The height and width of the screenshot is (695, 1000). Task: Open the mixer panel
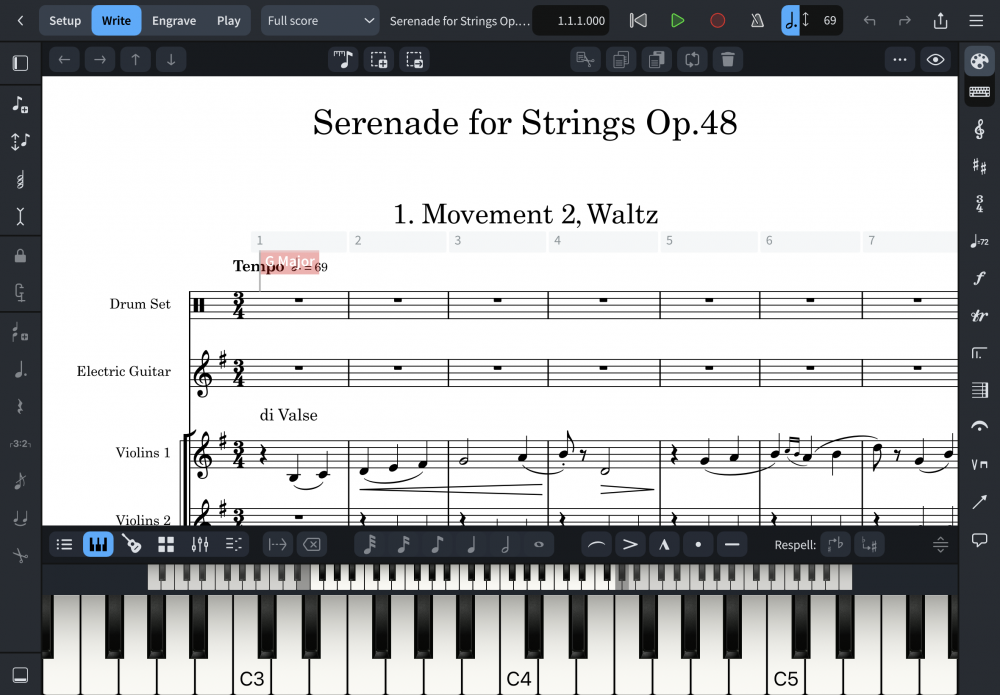200,545
